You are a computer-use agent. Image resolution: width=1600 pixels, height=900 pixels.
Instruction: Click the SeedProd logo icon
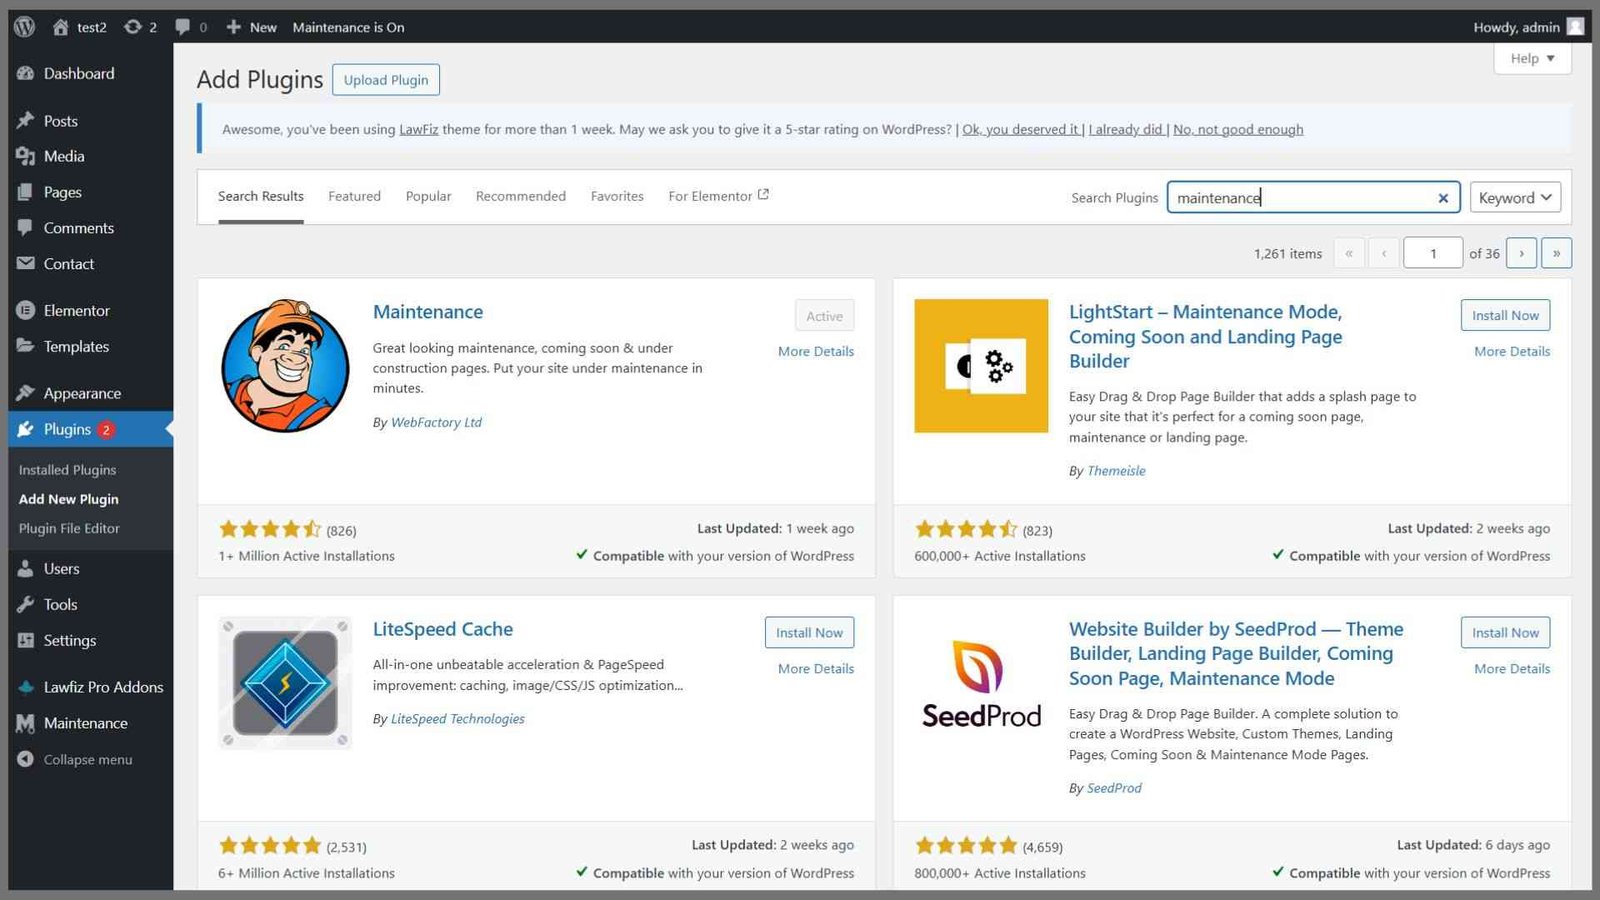tap(981, 683)
